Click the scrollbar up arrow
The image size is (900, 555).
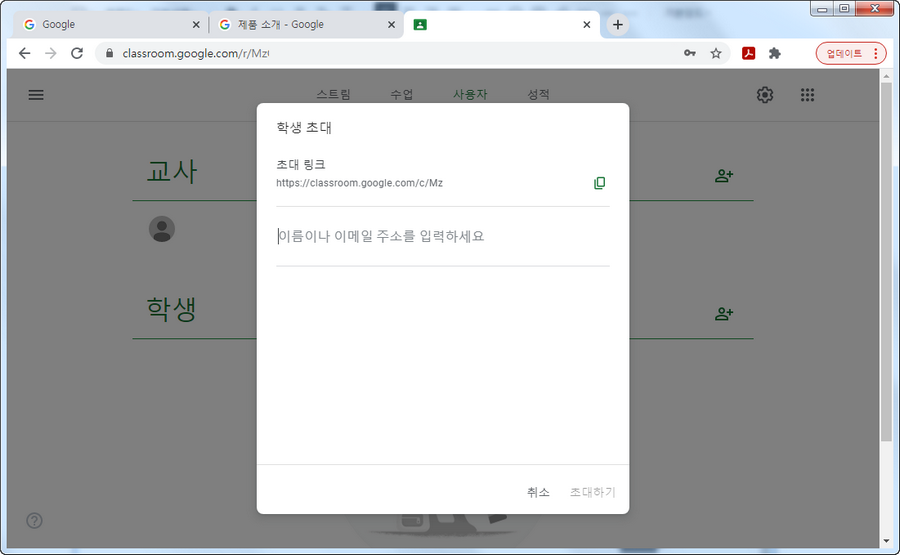[x=886, y=76]
